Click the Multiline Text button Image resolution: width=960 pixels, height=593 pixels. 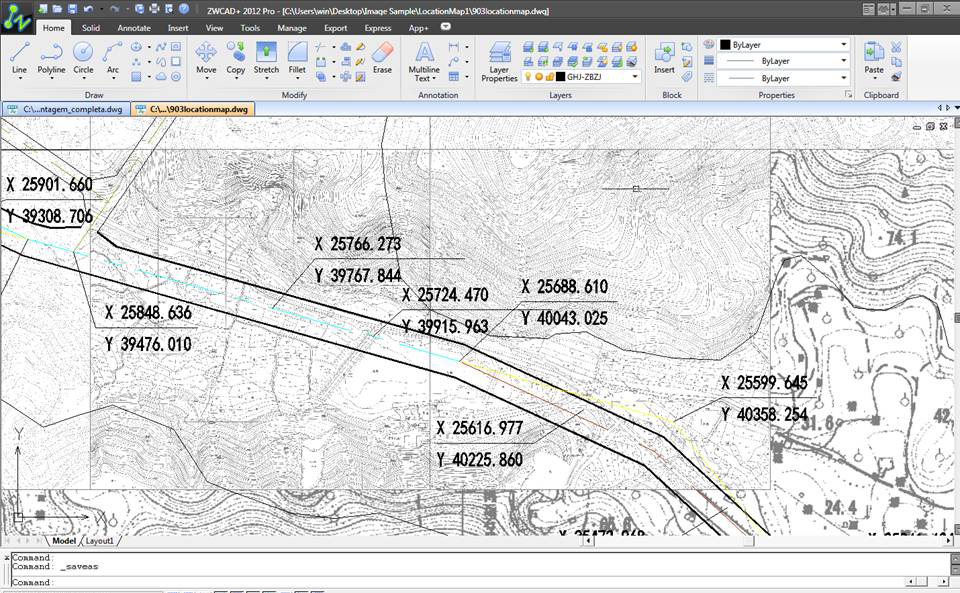pyautogui.click(x=424, y=60)
